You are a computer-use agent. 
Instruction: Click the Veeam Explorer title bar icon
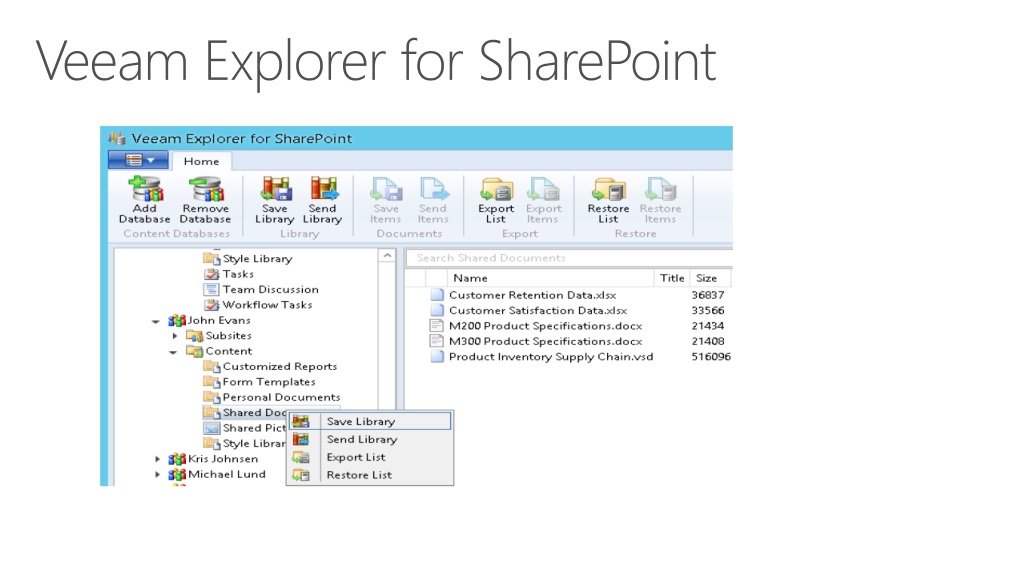(x=117, y=138)
